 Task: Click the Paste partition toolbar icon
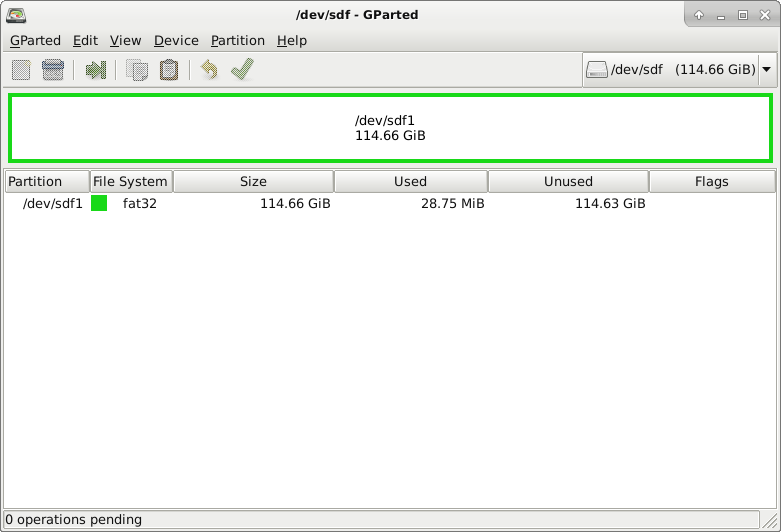169,70
